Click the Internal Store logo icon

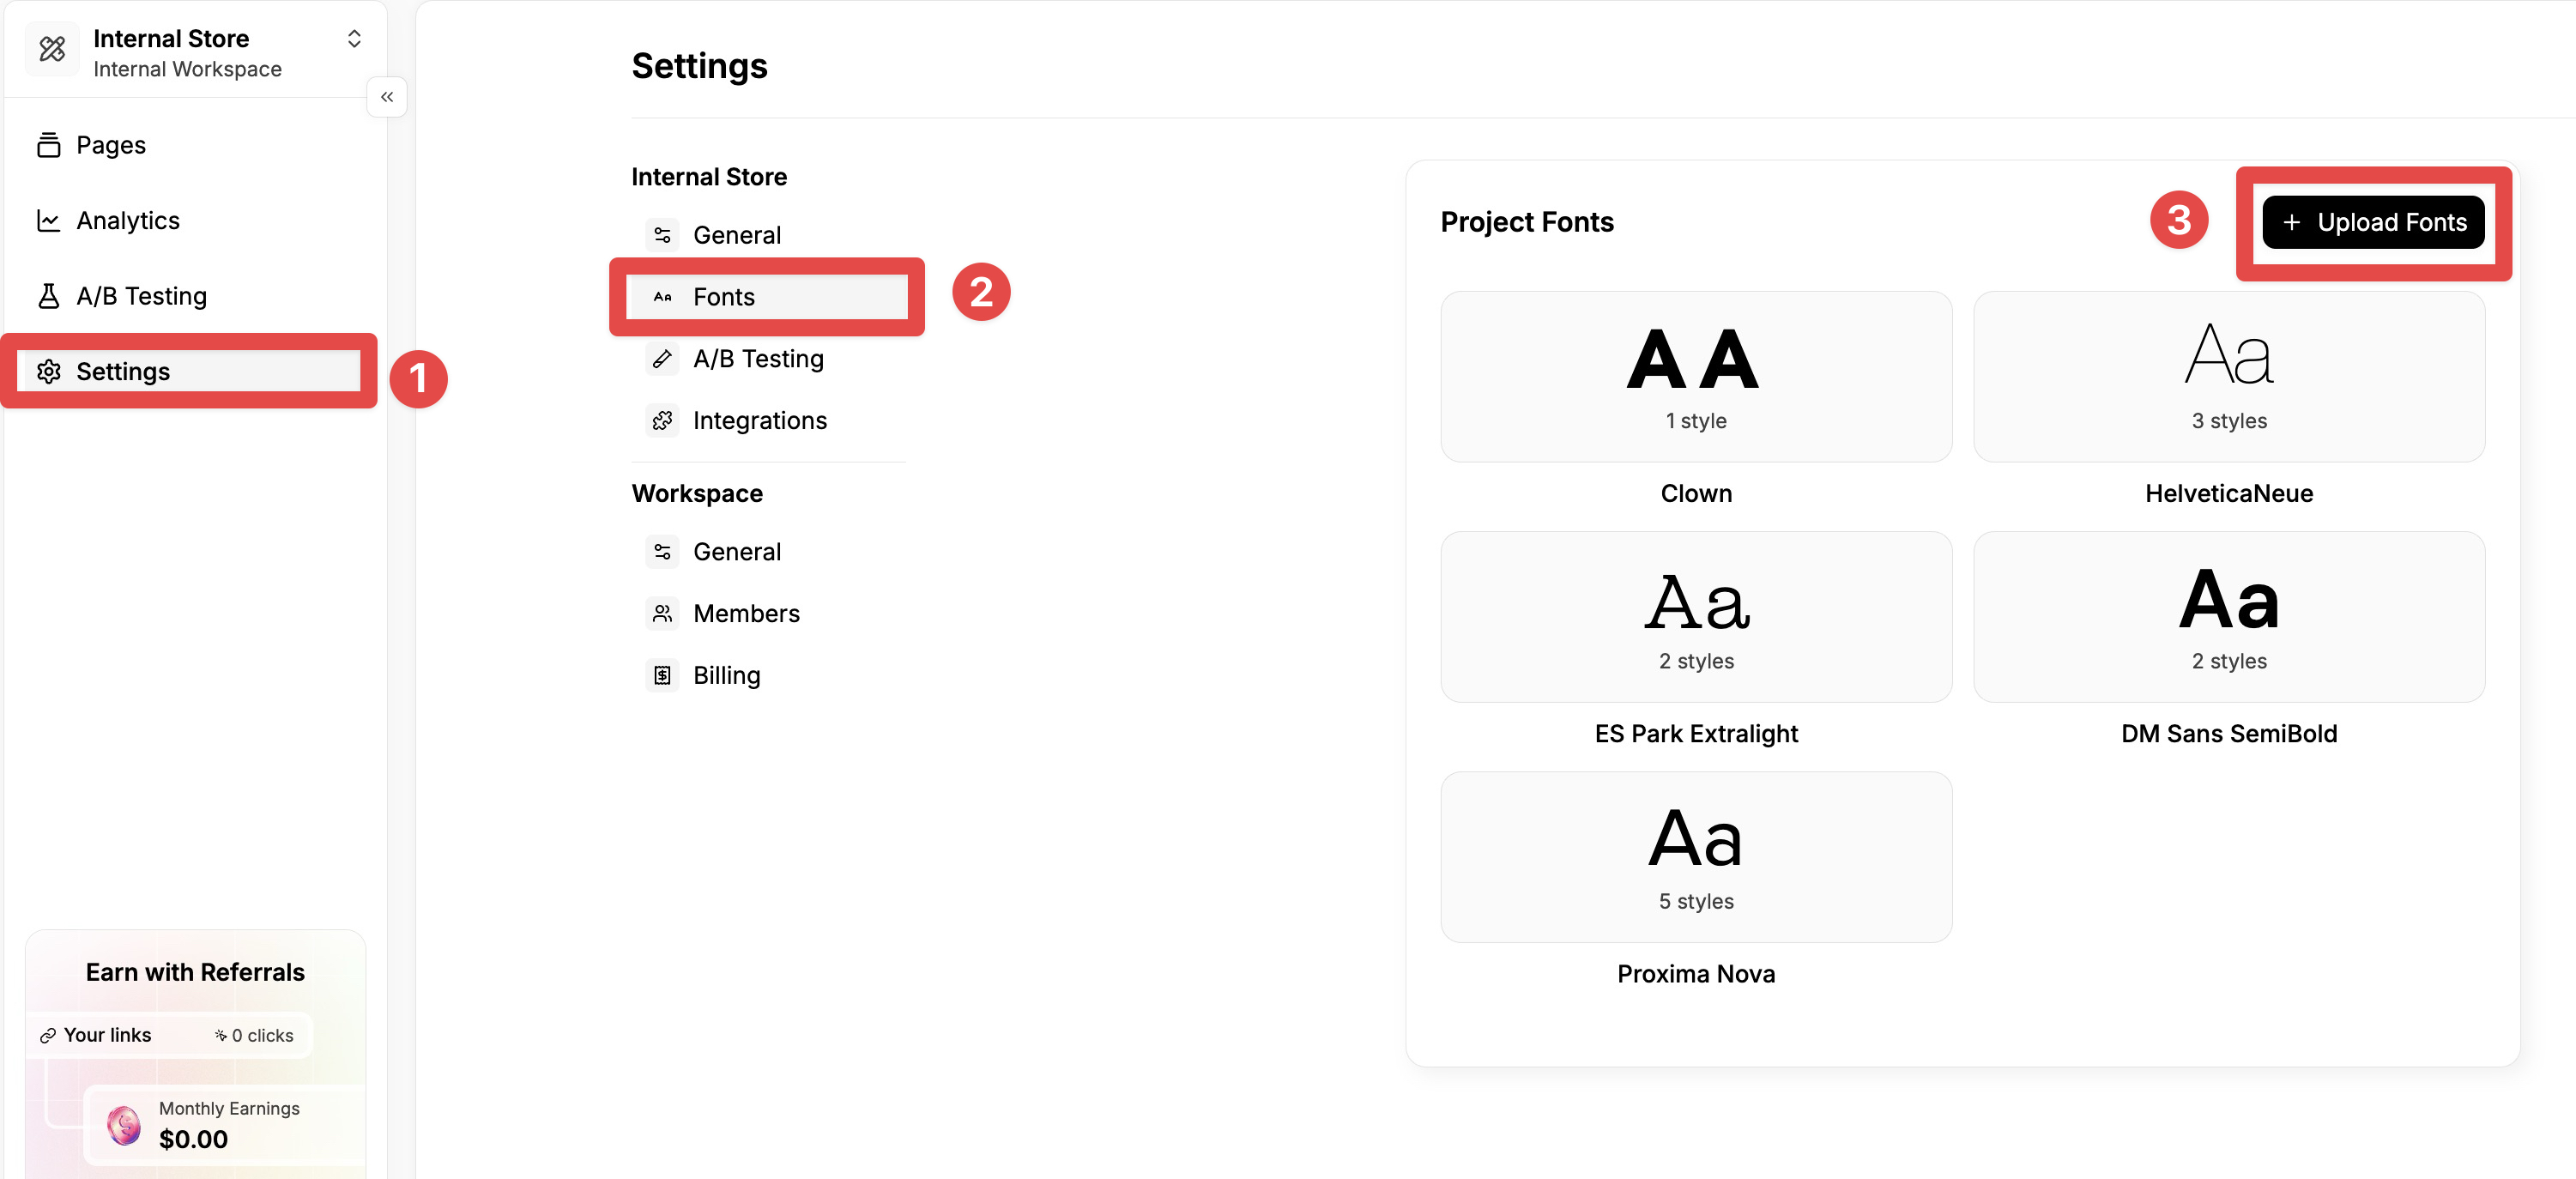coord(52,48)
